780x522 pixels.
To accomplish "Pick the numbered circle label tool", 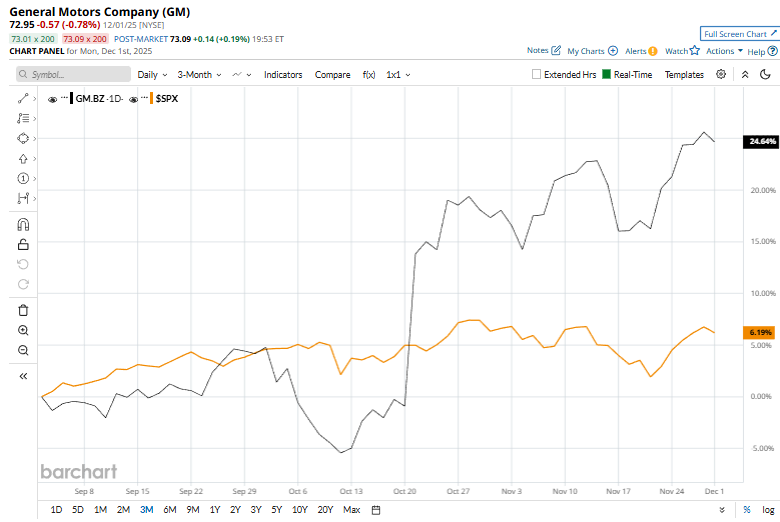I will pyautogui.click(x=23, y=178).
